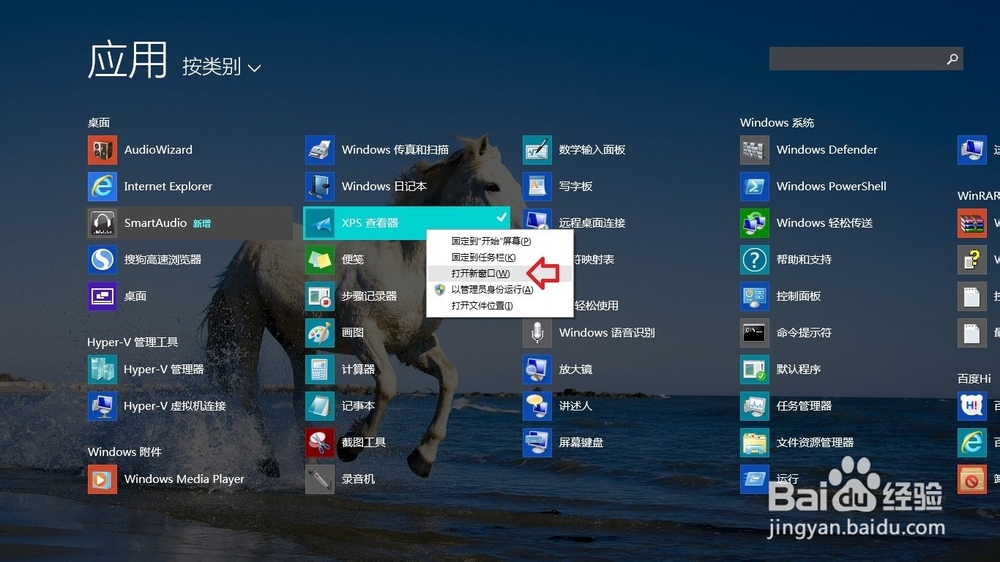Open 搜狗高速浏览器 icon
This screenshot has height=562, width=1000.
pyautogui.click(x=102, y=260)
